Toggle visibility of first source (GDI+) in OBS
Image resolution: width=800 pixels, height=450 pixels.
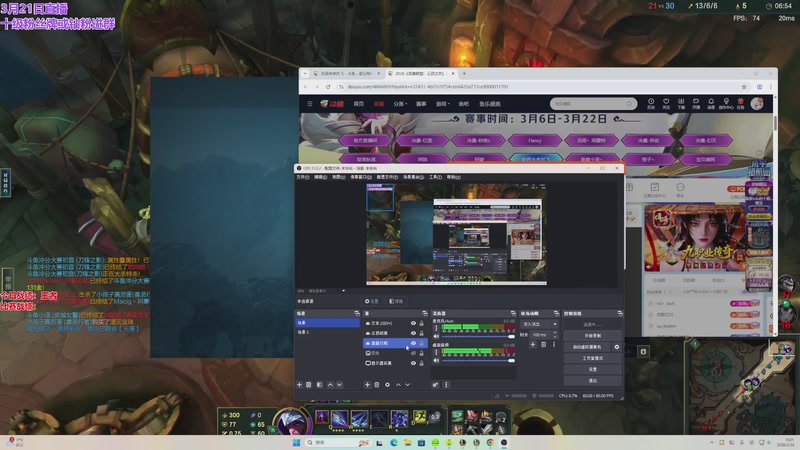coord(413,323)
